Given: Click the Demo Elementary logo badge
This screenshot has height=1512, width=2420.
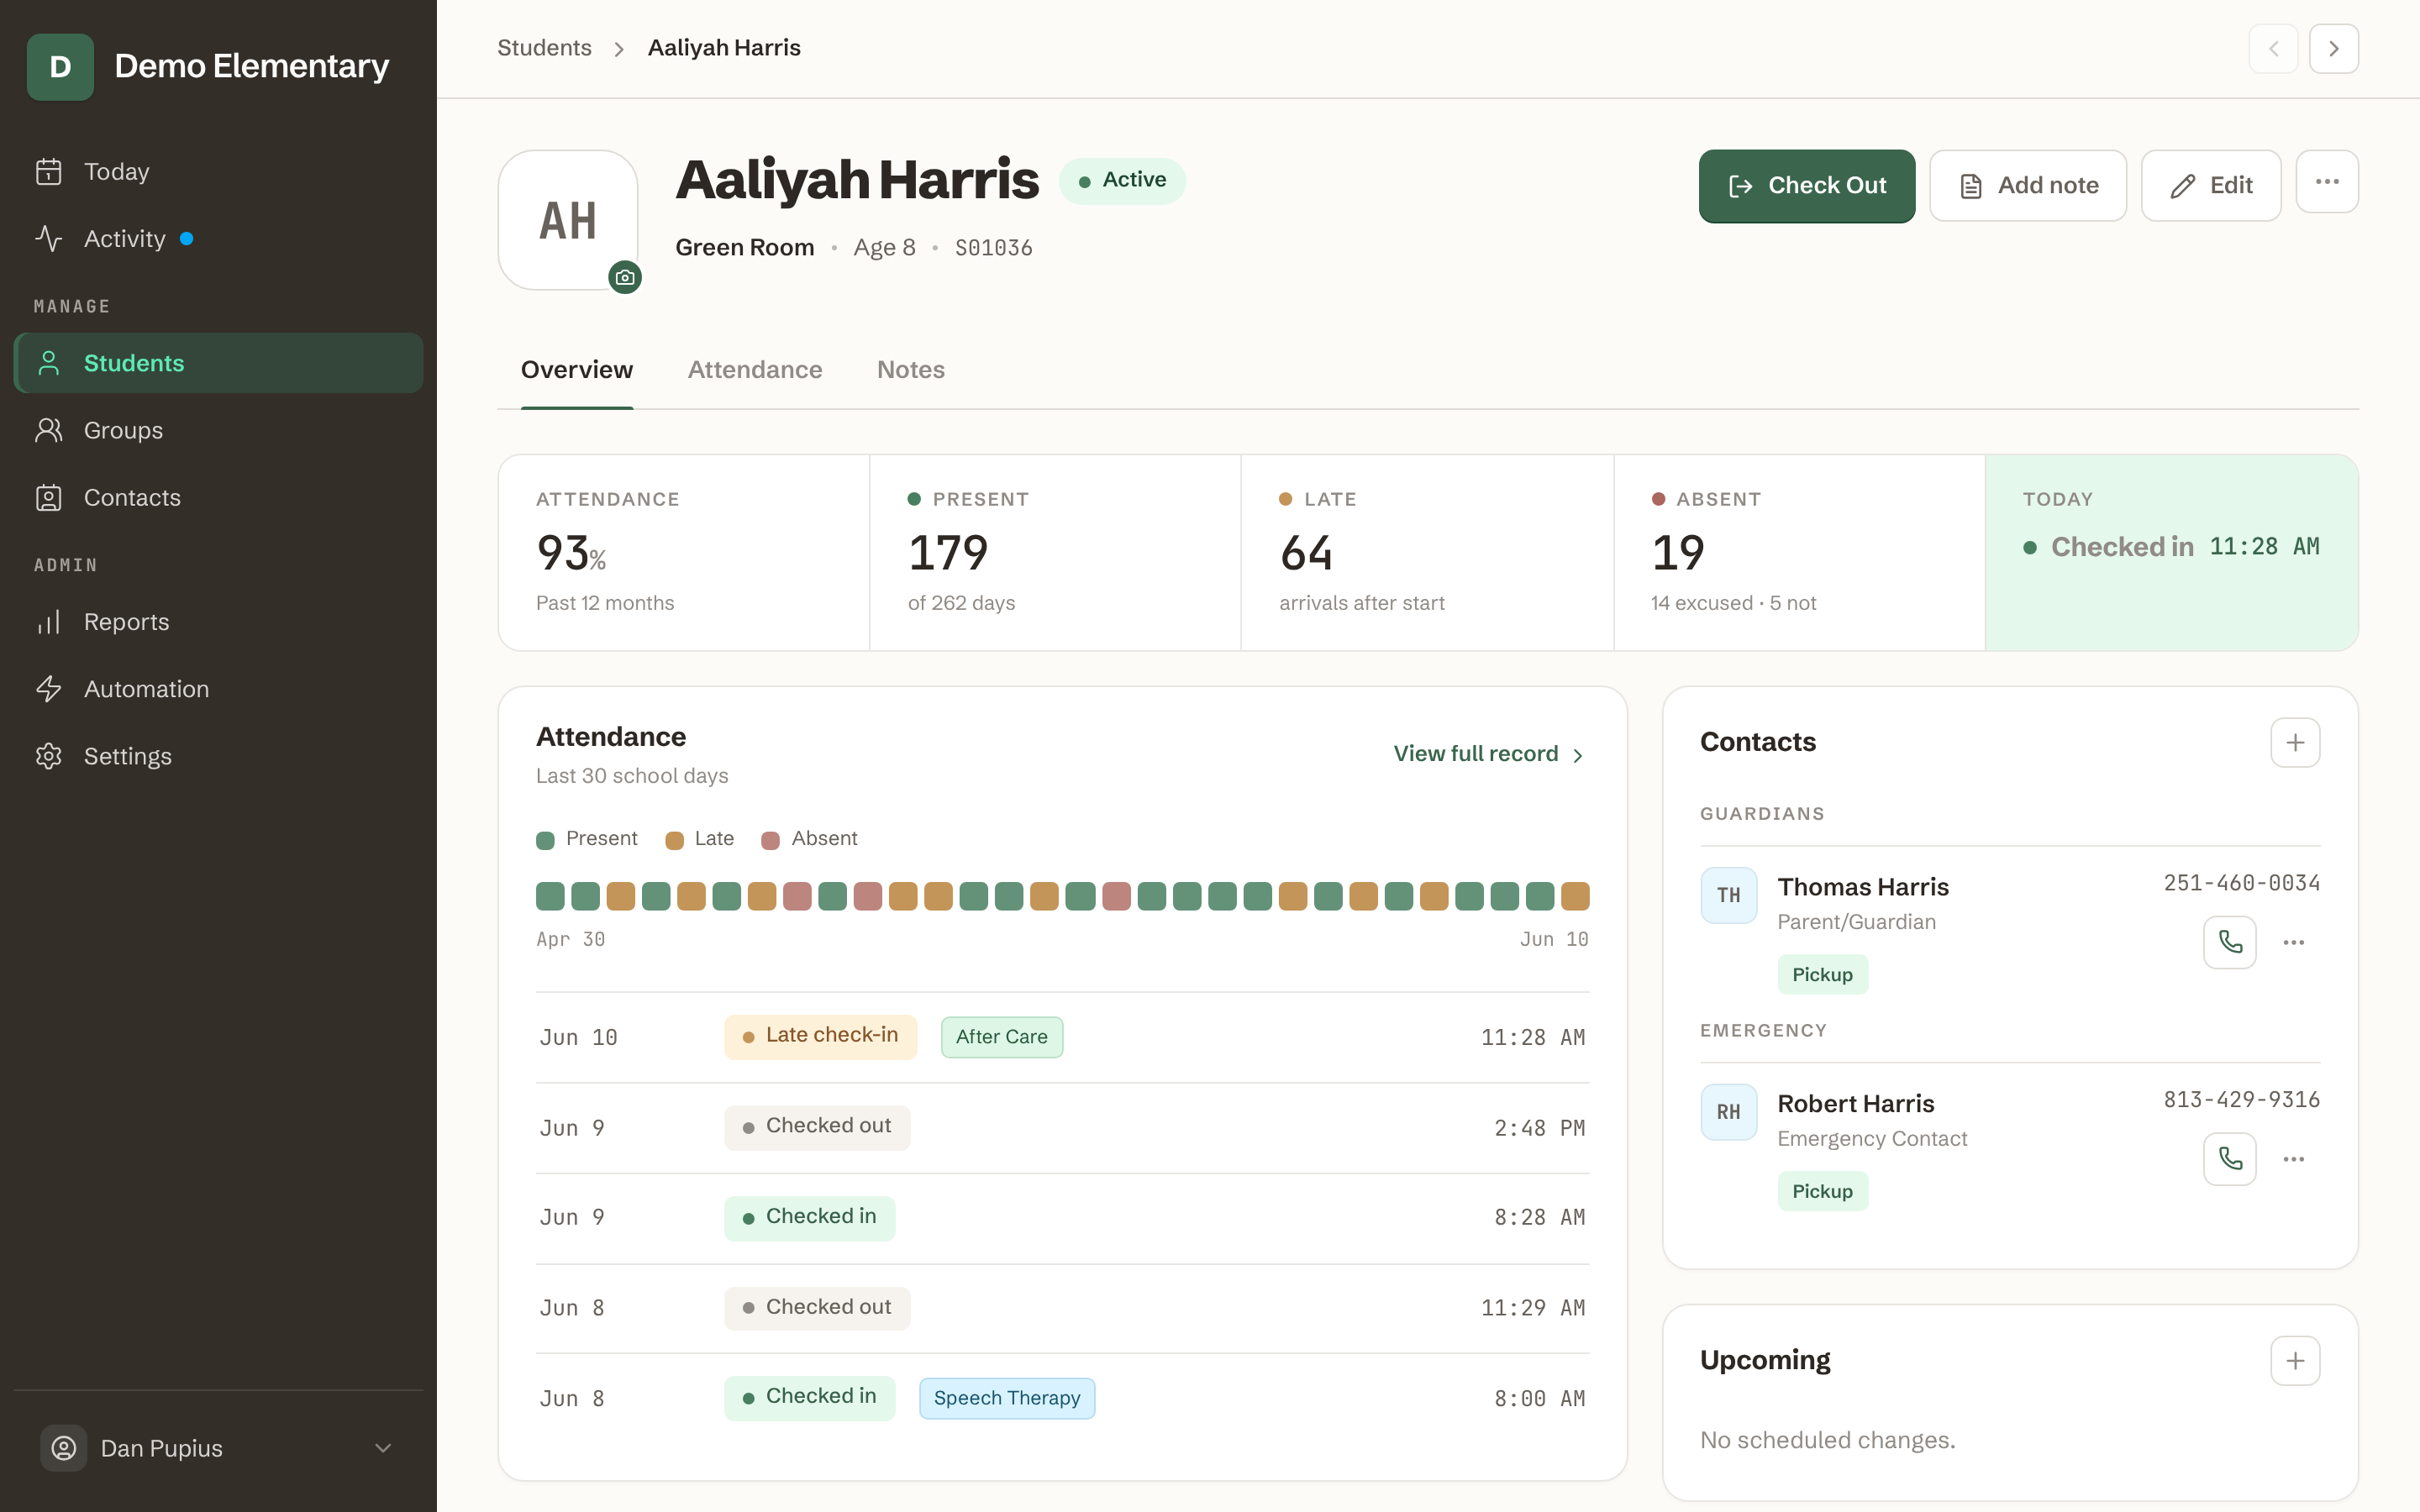Looking at the screenshot, I should tap(60, 67).
